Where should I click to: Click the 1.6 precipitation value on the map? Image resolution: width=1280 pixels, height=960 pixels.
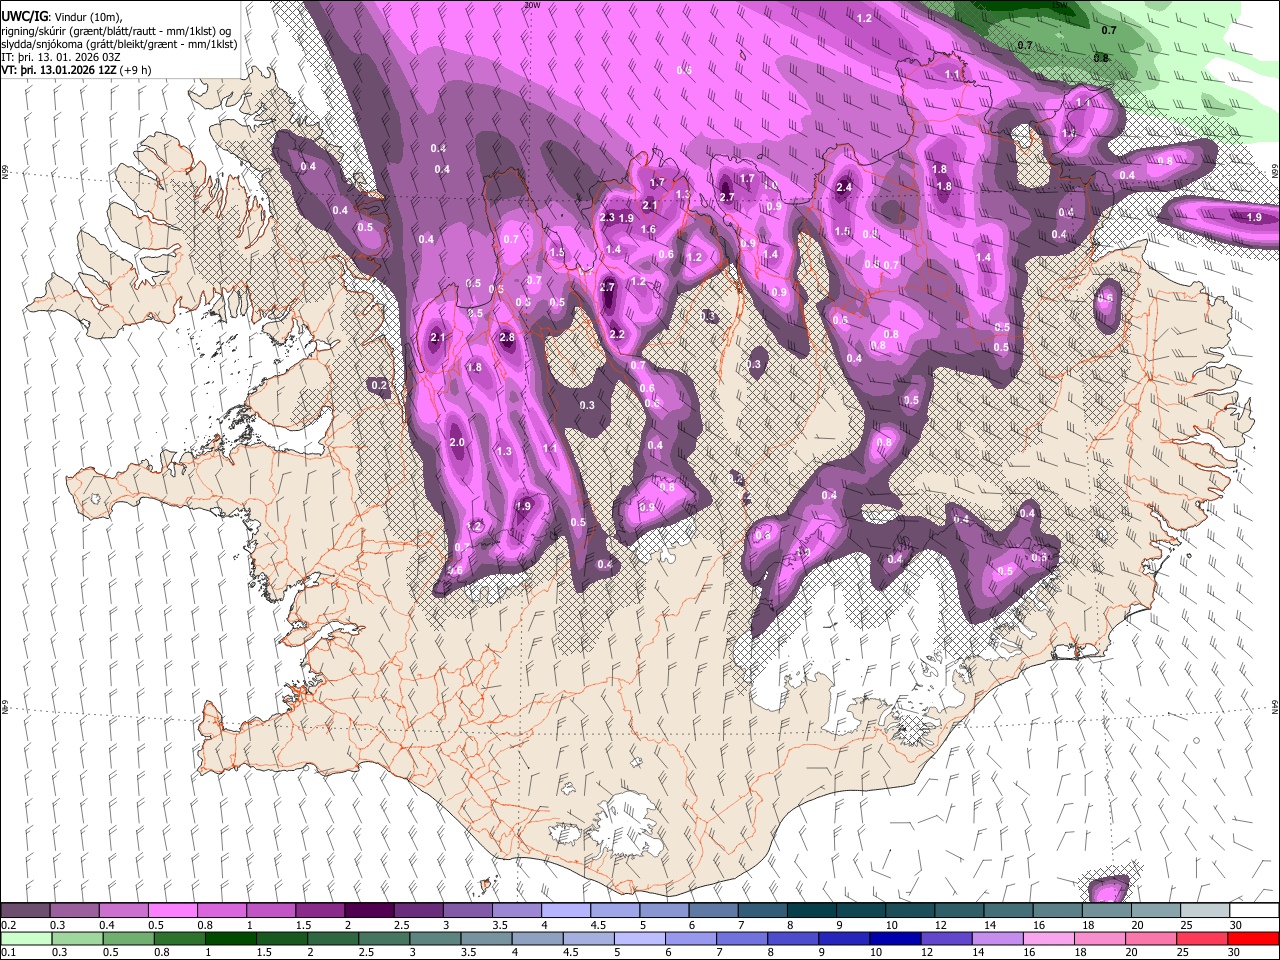(648, 230)
